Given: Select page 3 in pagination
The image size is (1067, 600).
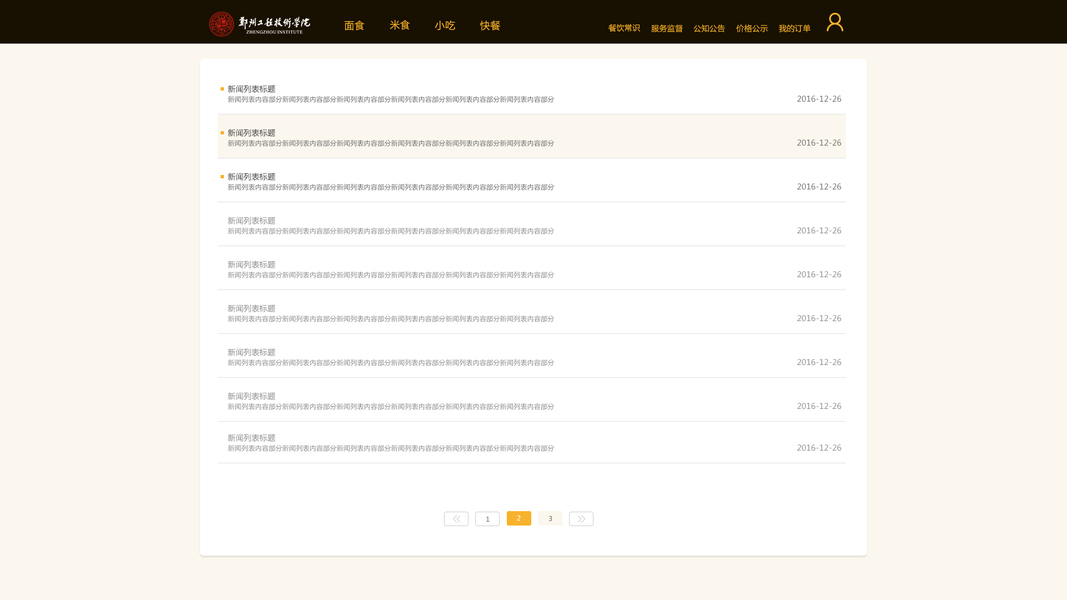Looking at the screenshot, I should pos(550,518).
